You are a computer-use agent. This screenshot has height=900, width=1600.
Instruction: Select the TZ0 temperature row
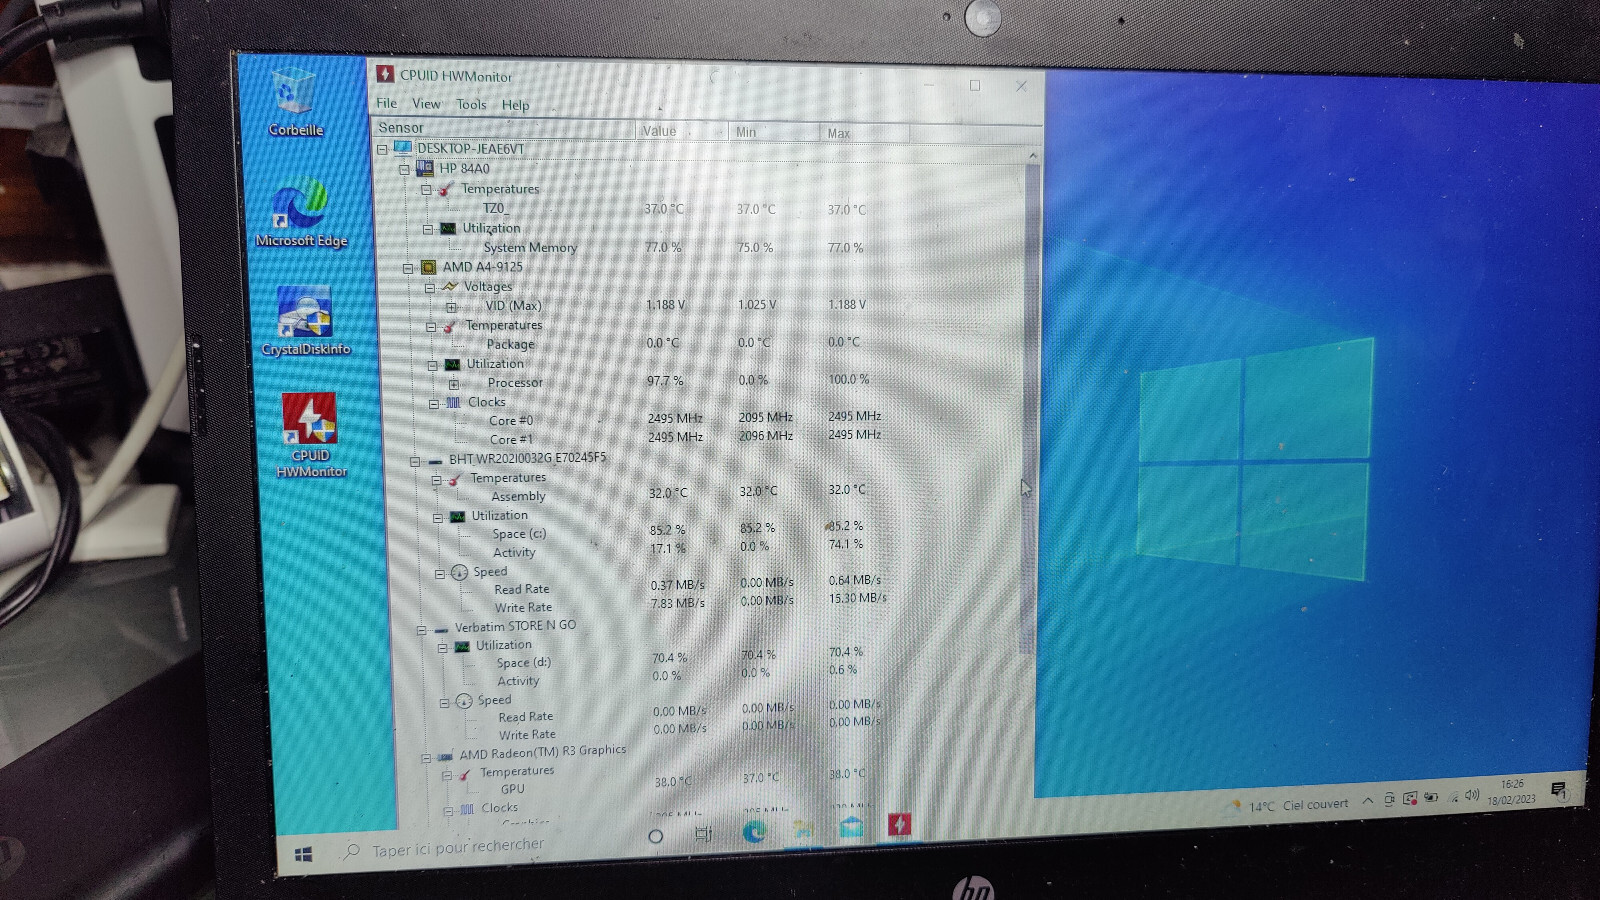495,209
